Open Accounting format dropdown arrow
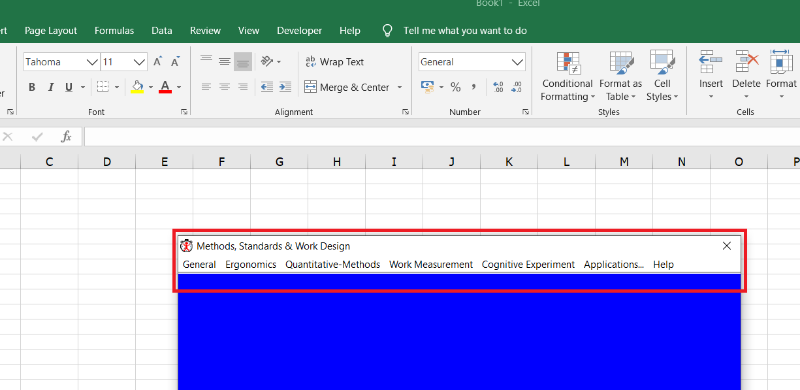Viewport: 800px width, 390px height. 441,87
